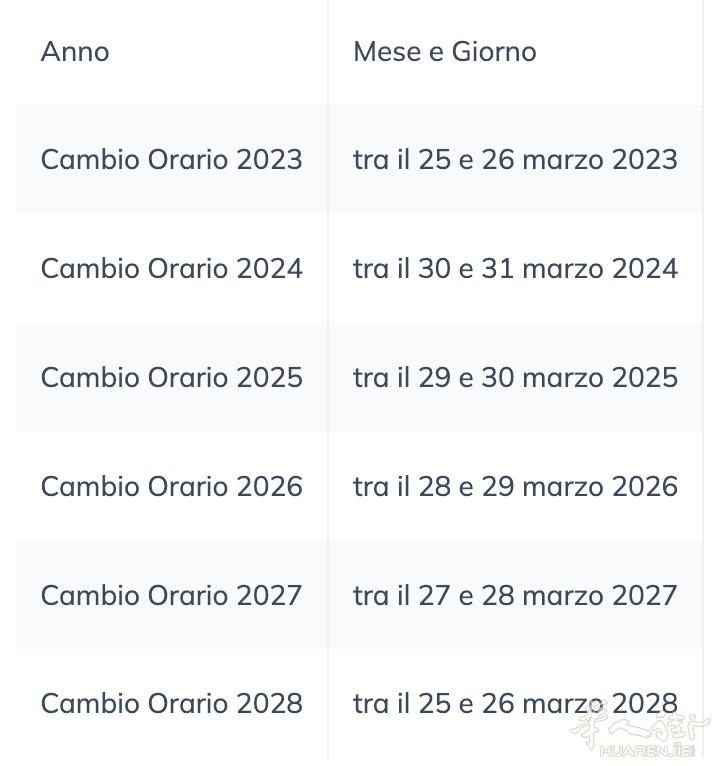Click 'tra il 29 e 30 marzo 2025'
Screen dimensions: 720x766
[x=515, y=378]
